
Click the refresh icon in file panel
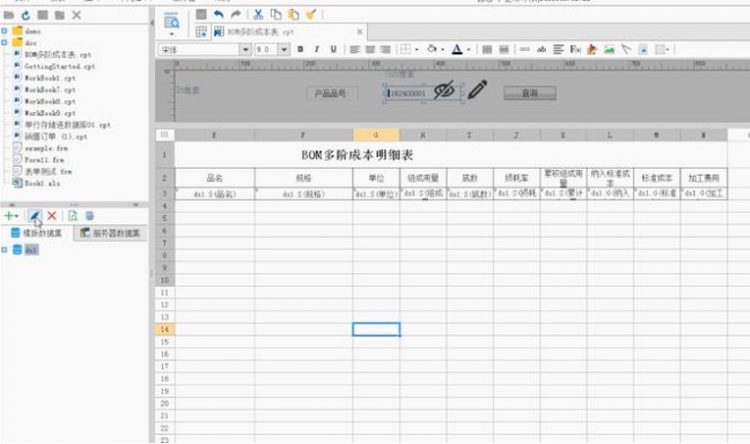click(x=25, y=15)
